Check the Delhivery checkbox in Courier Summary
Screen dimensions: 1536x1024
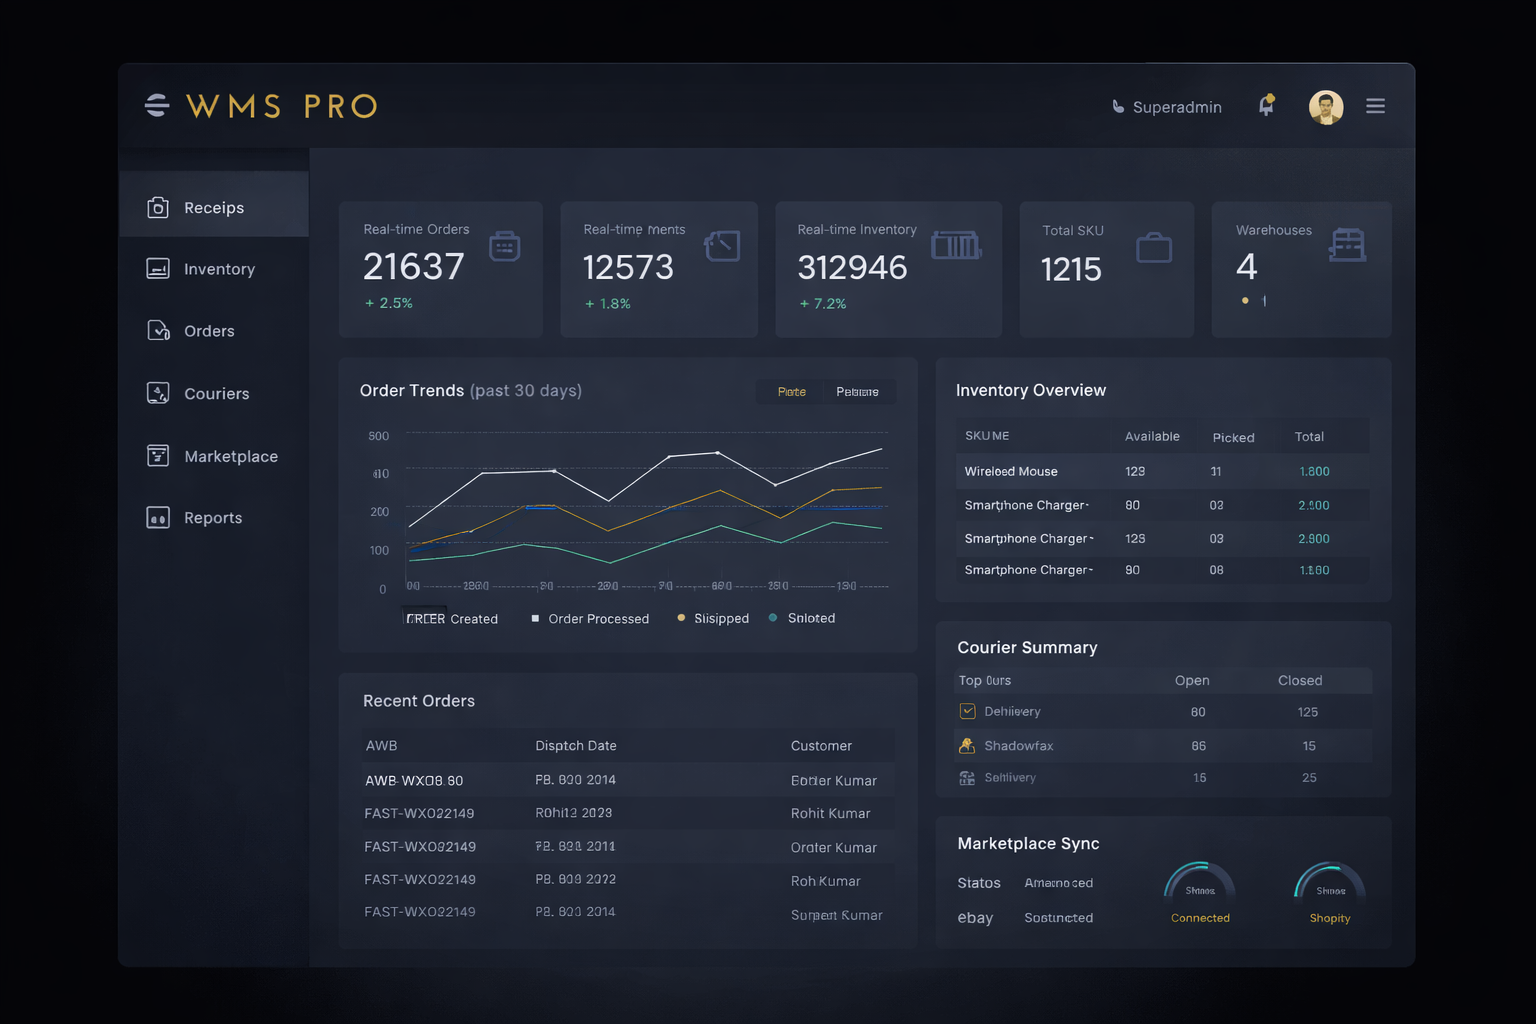966,711
